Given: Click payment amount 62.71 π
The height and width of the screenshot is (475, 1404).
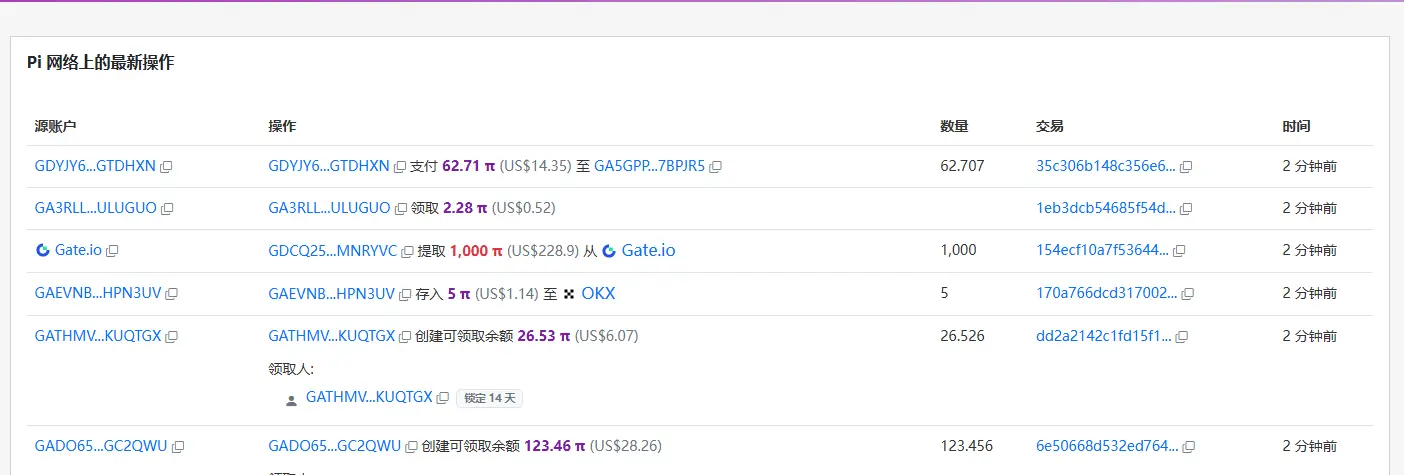Looking at the screenshot, I should pyautogui.click(x=469, y=166).
